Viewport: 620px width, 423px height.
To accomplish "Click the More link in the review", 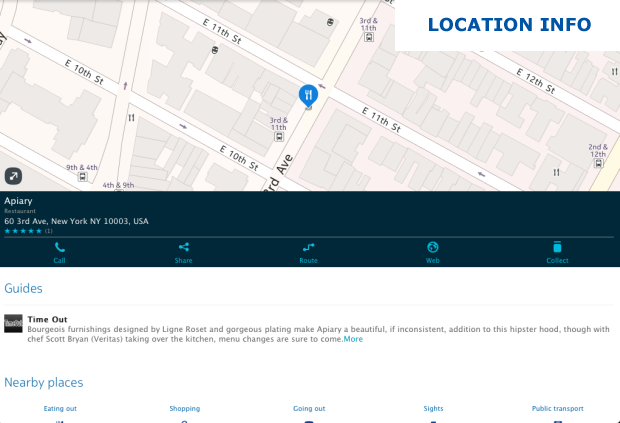I will (x=353, y=339).
